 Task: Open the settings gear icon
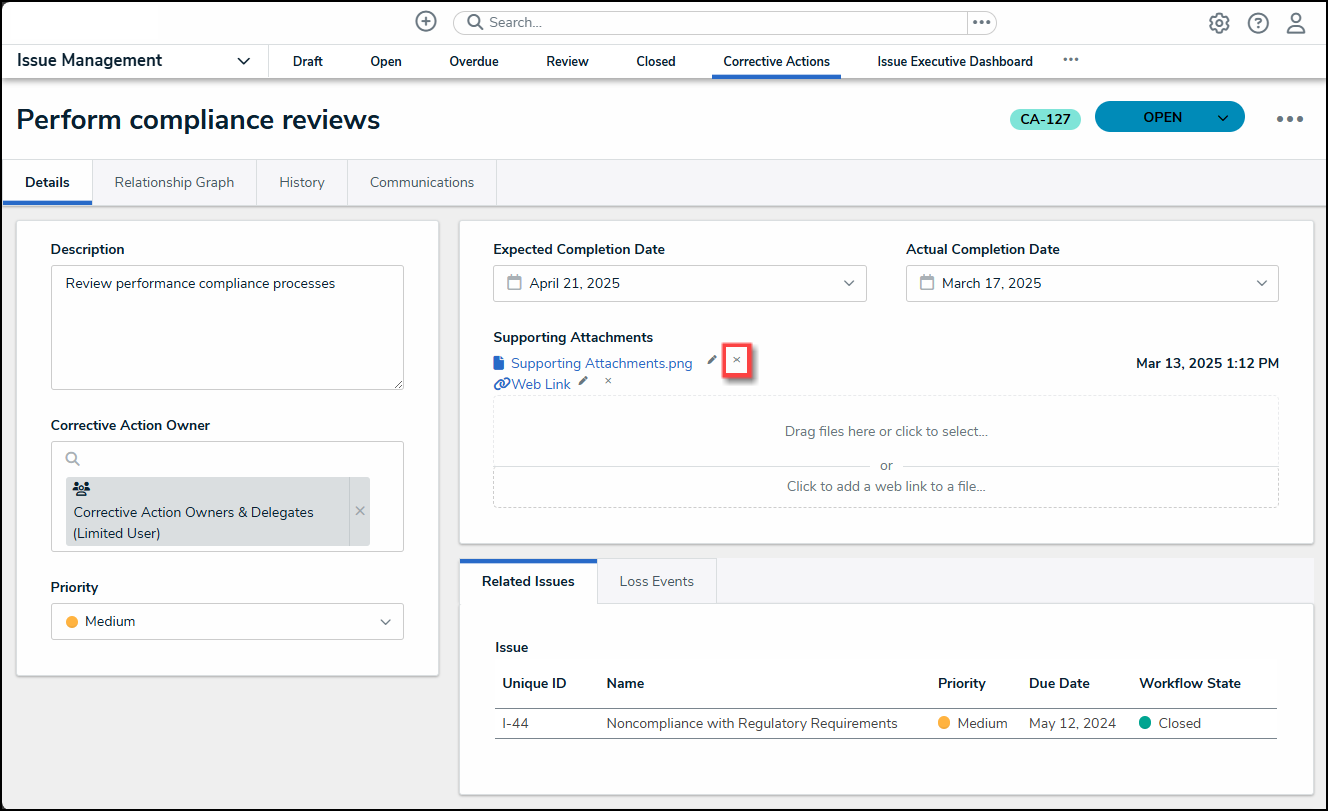tap(1219, 23)
